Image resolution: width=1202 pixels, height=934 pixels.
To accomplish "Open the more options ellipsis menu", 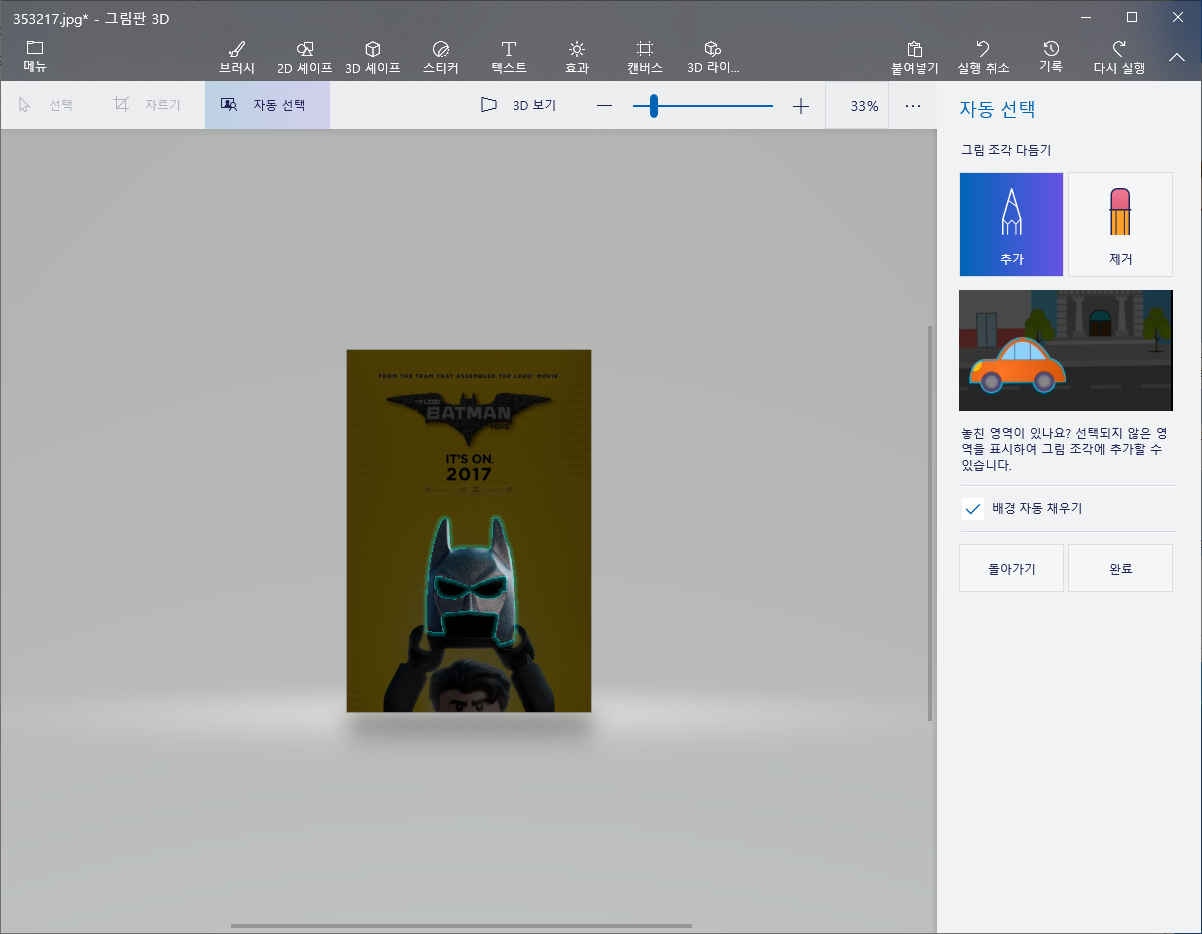I will pos(913,106).
